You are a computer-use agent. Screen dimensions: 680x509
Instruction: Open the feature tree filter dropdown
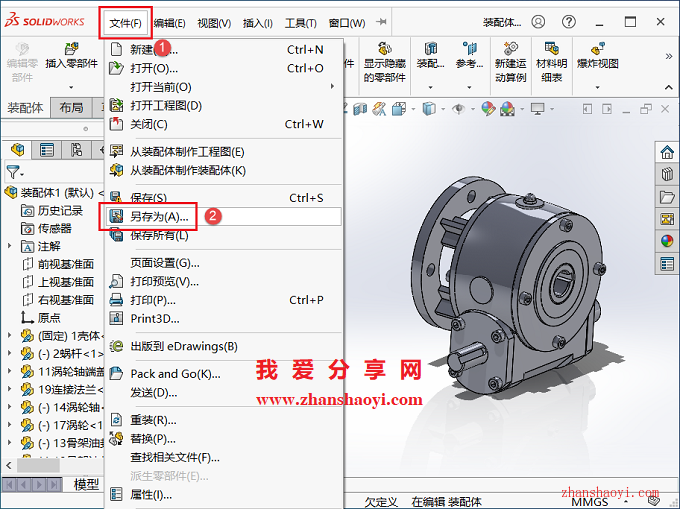tap(15, 172)
